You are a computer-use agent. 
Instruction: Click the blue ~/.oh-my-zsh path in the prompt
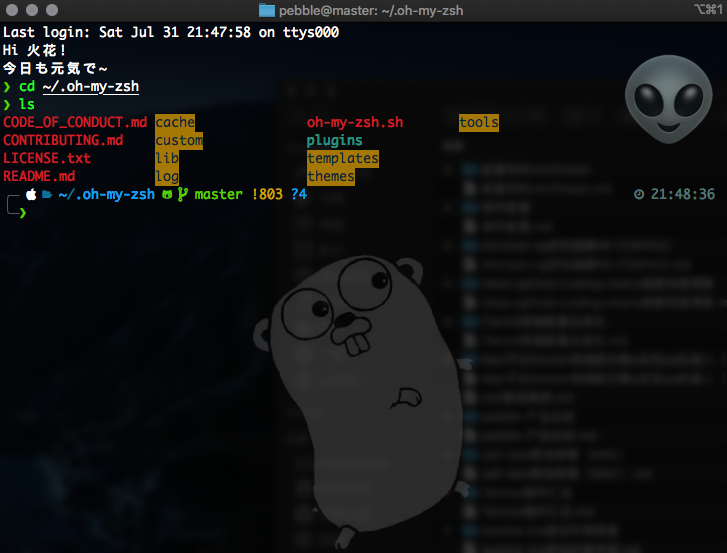tap(107, 194)
